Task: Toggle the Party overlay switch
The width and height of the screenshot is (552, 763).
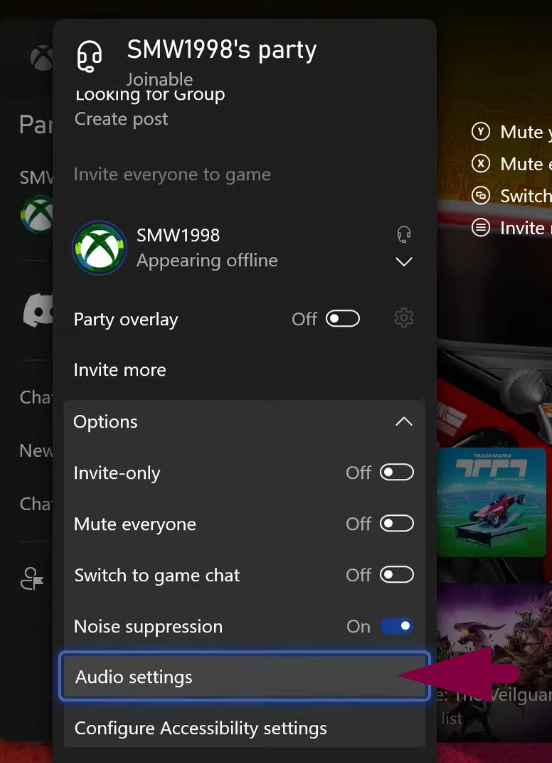Action: (343, 319)
